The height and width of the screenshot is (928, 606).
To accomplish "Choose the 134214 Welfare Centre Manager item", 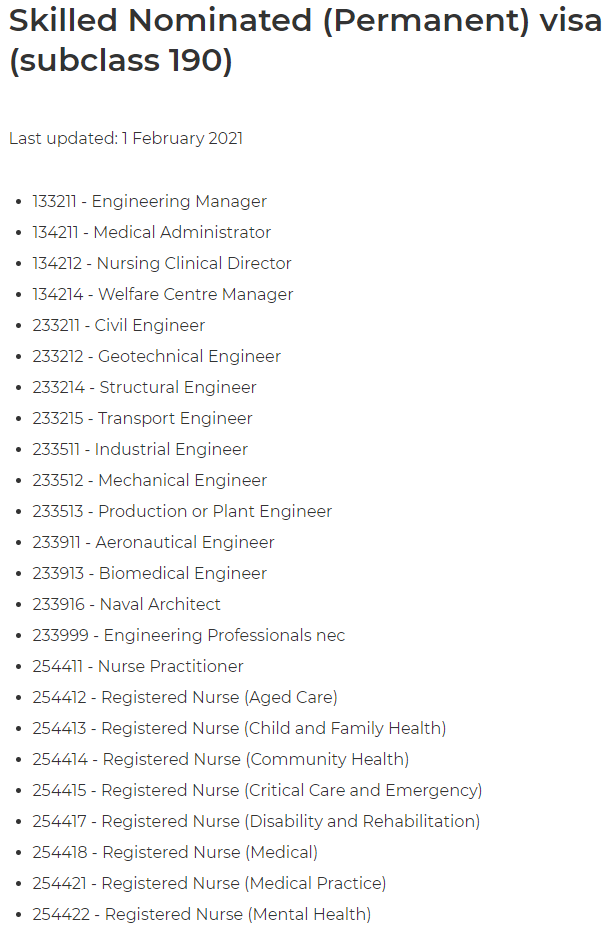I will pyautogui.click(x=163, y=294).
